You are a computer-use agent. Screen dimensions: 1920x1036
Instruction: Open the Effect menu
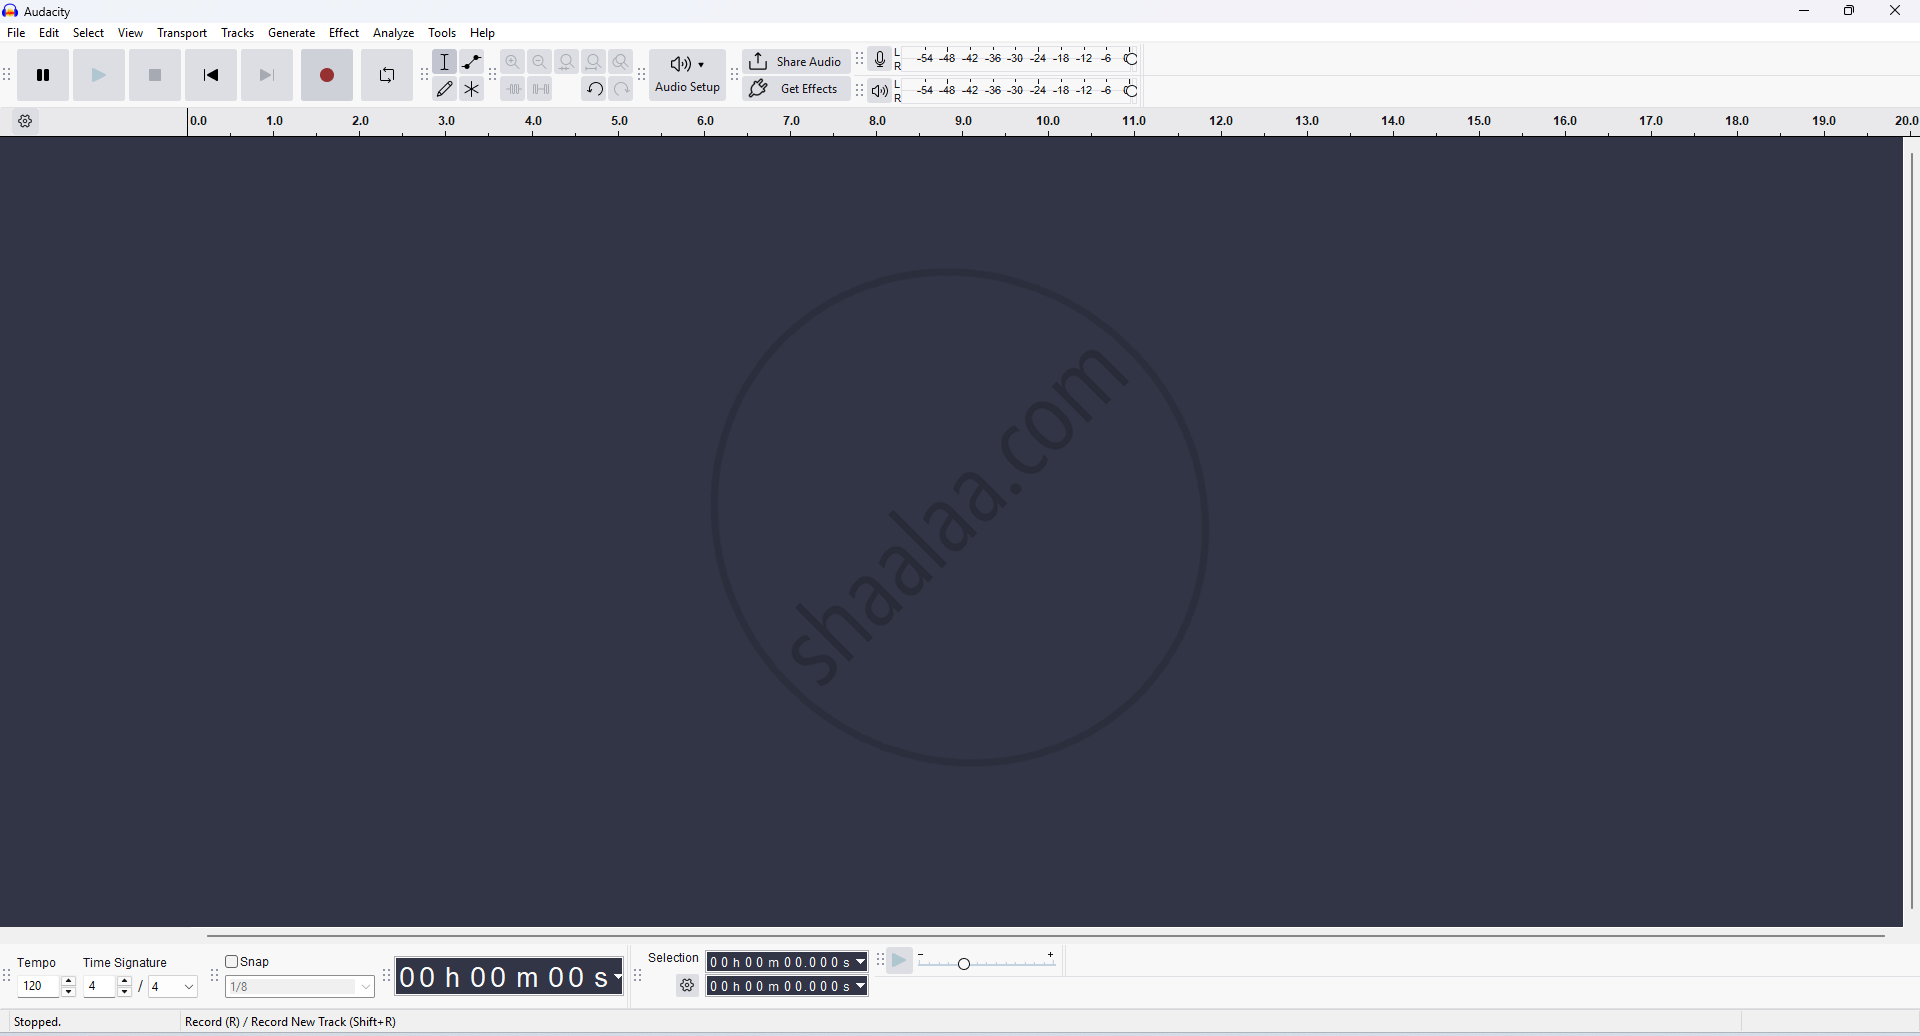[x=344, y=33]
